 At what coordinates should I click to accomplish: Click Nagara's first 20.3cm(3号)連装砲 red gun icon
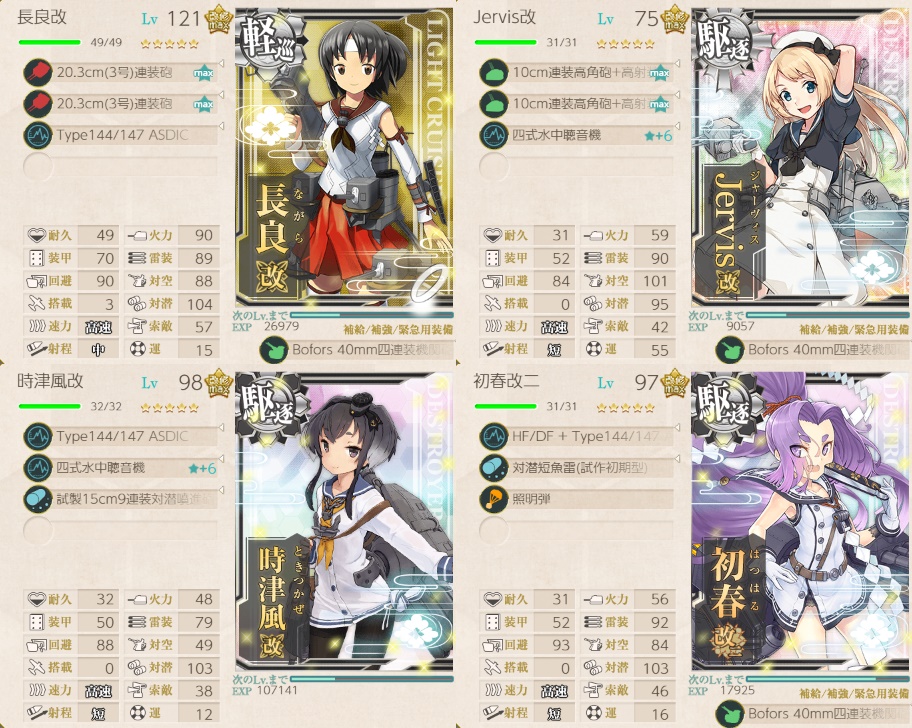pos(38,73)
